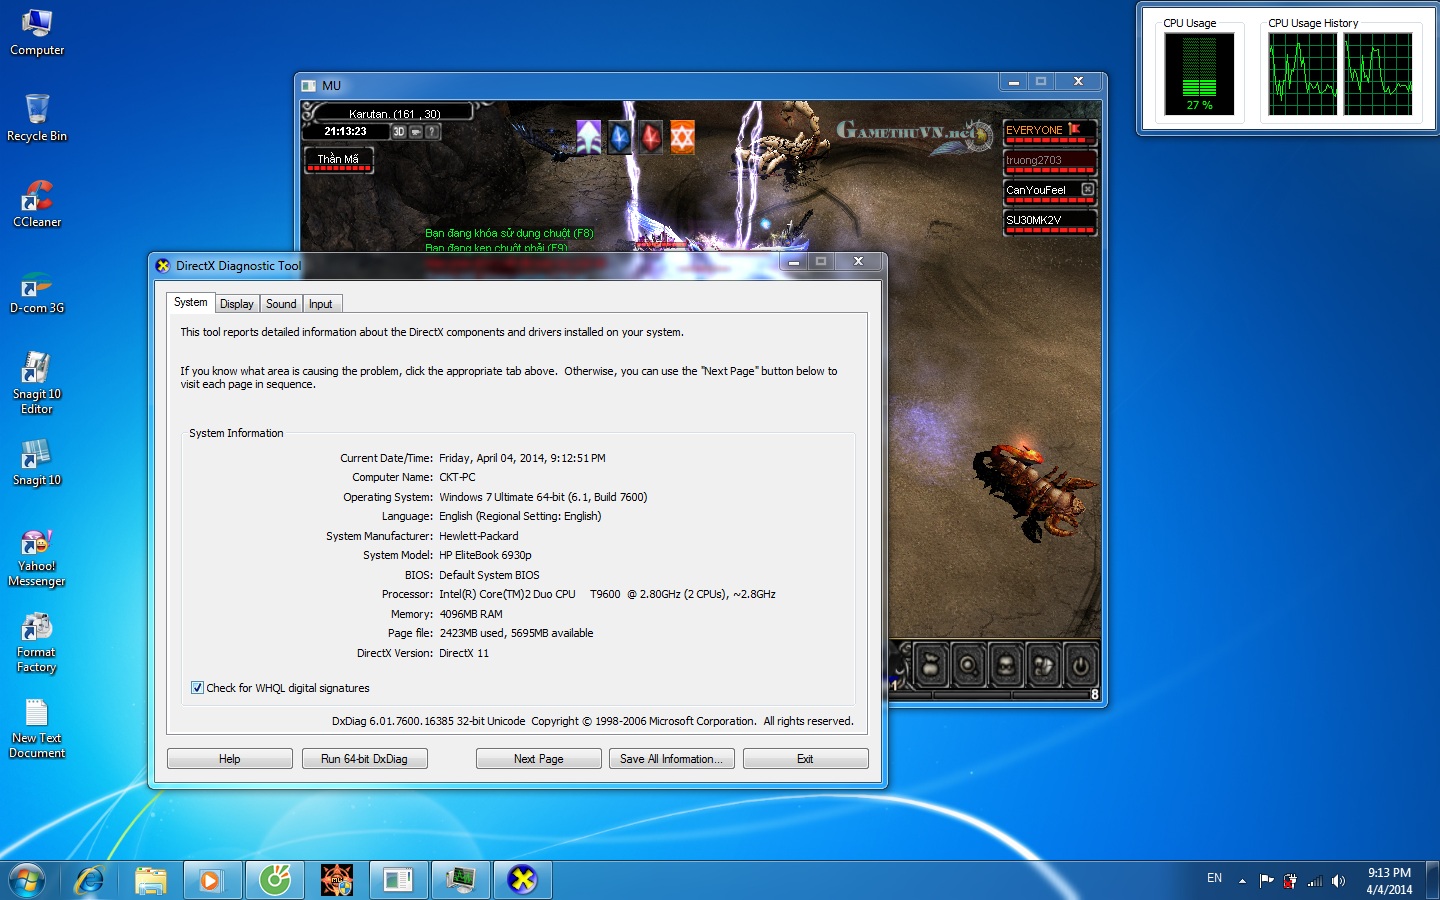Screen dimensions: 1440x900
Task: Open Windows Explorer from the taskbar
Action: 150,880
